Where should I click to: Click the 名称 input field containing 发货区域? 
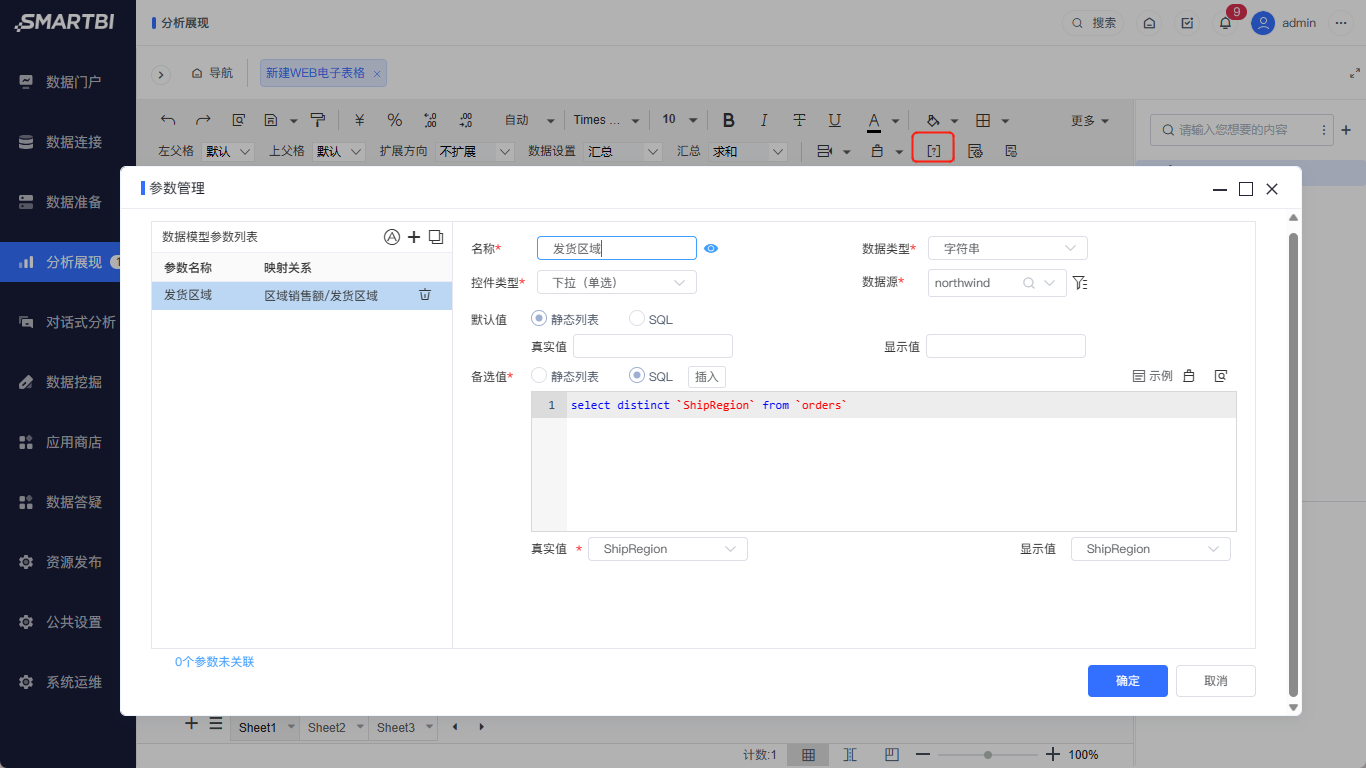pyautogui.click(x=617, y=248)
